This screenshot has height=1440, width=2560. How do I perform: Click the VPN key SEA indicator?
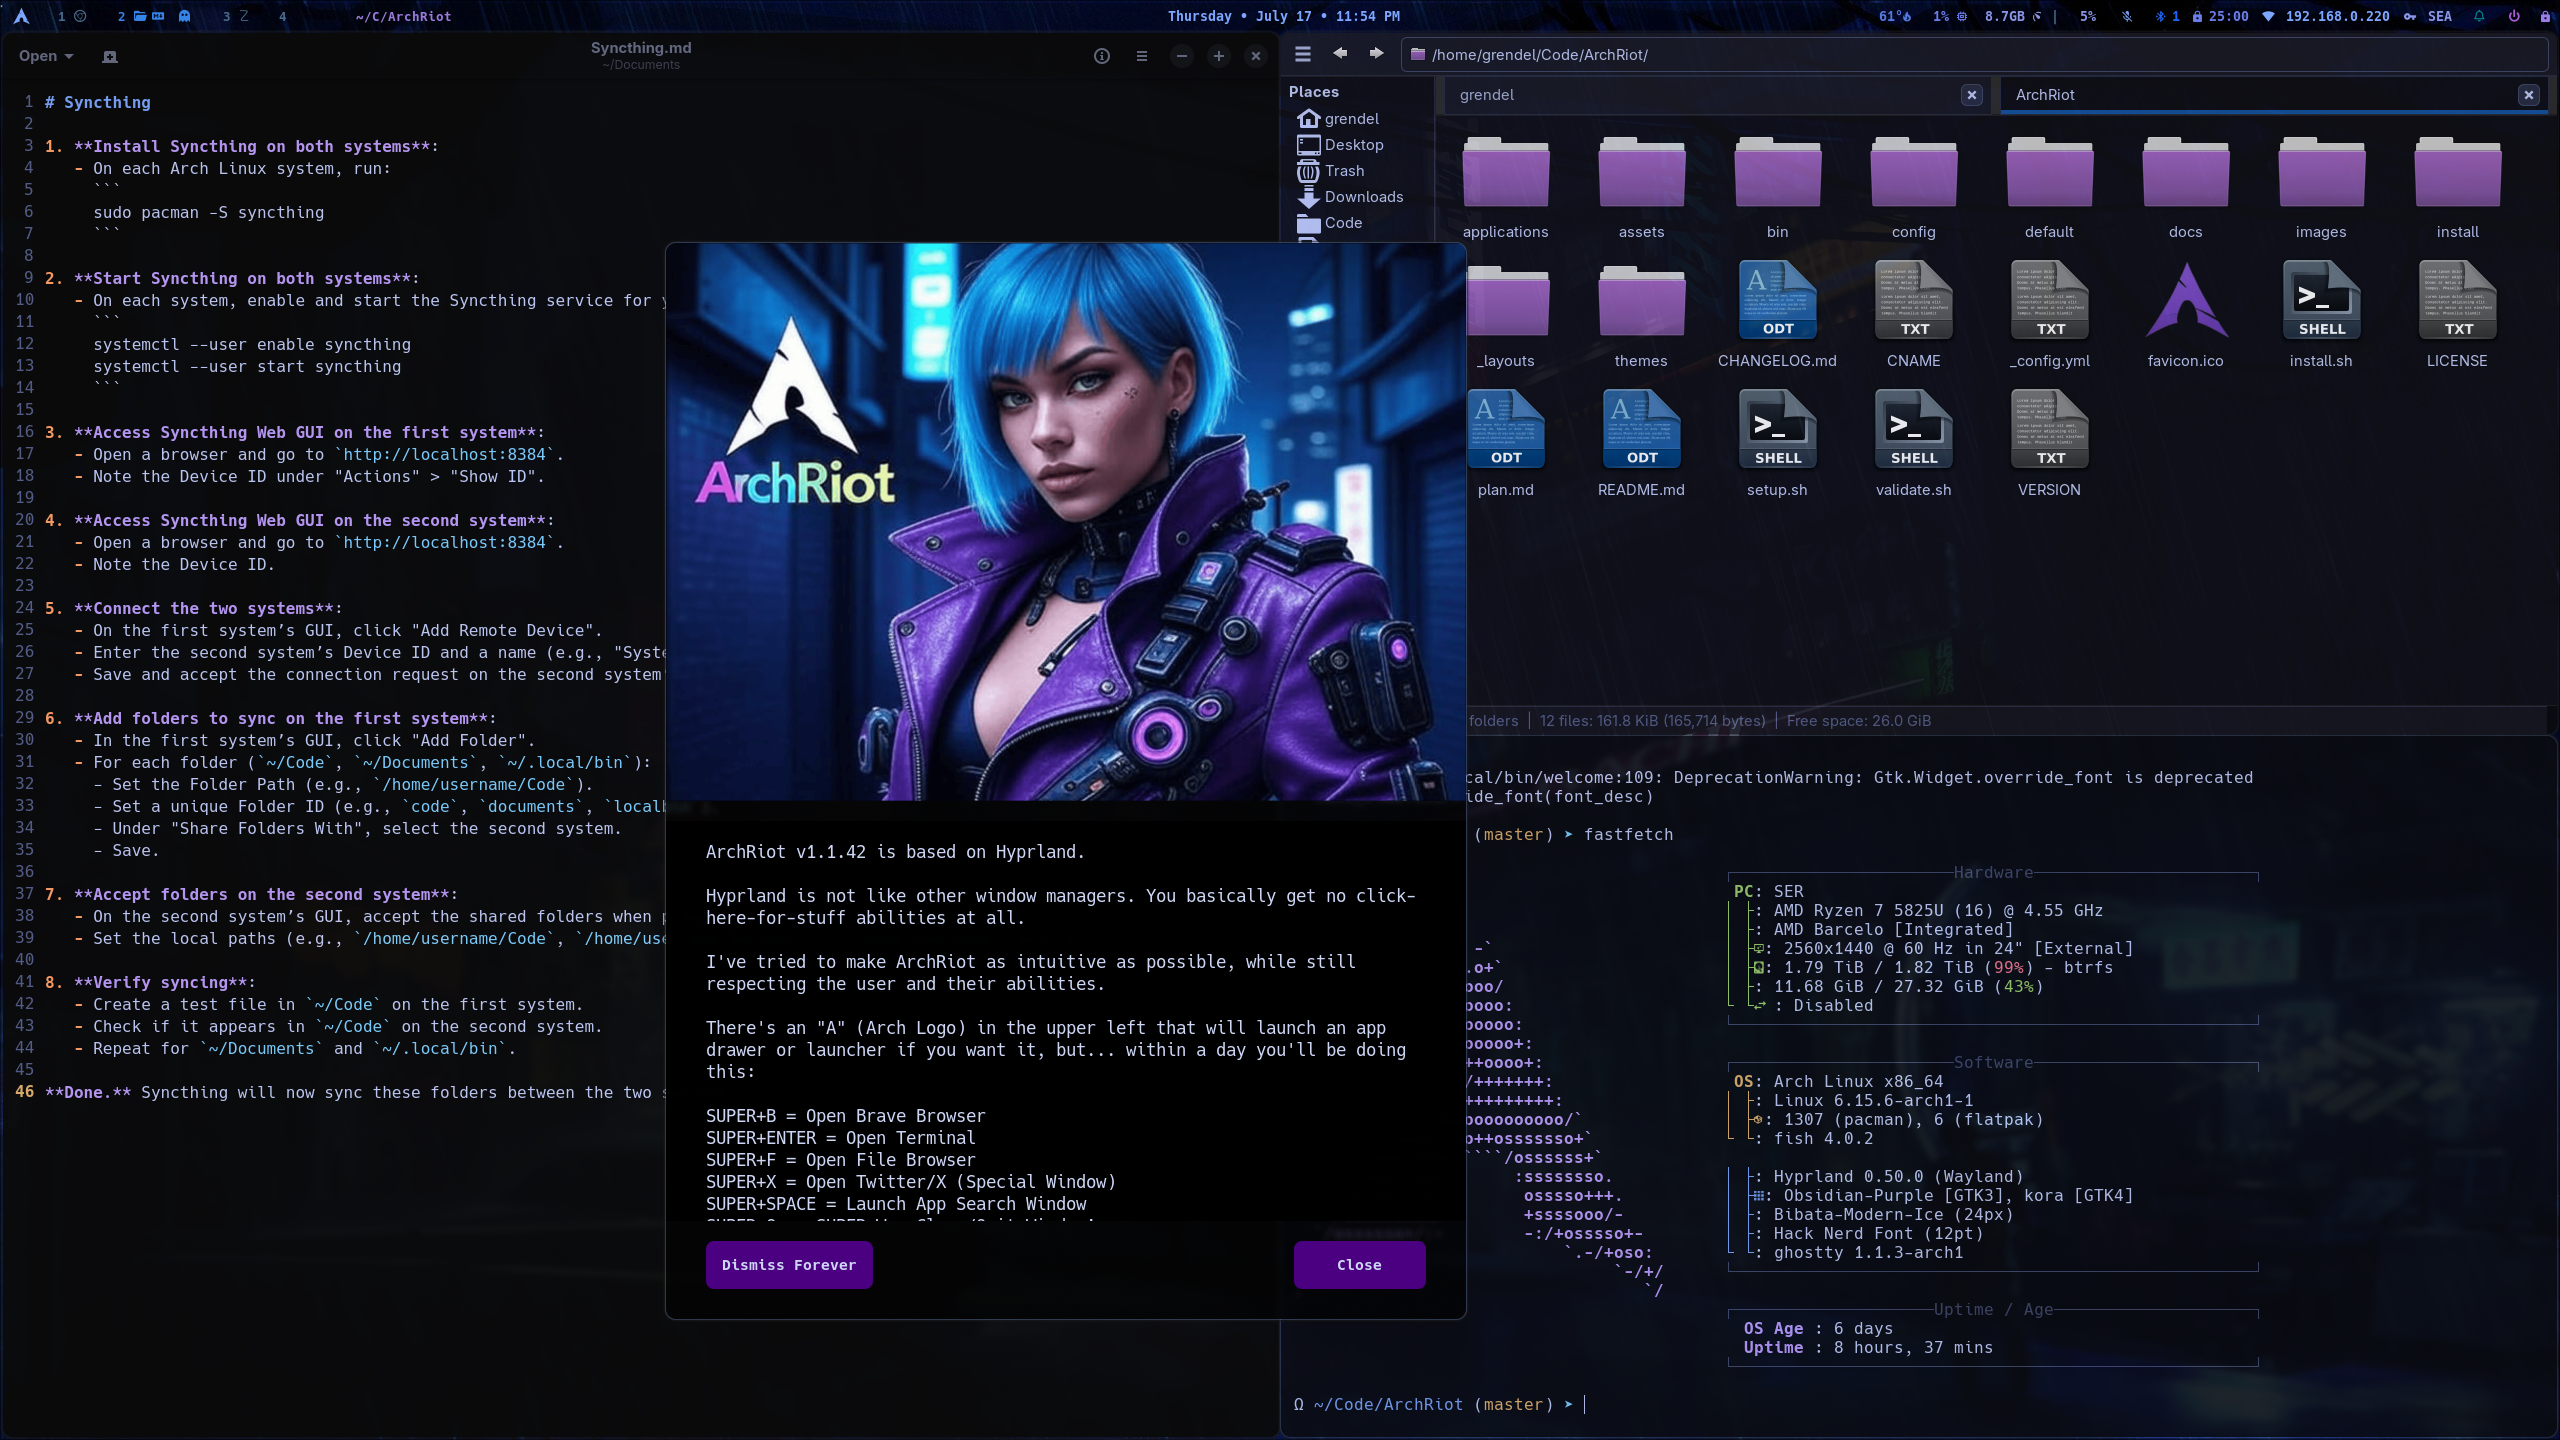click(2429, 16)
